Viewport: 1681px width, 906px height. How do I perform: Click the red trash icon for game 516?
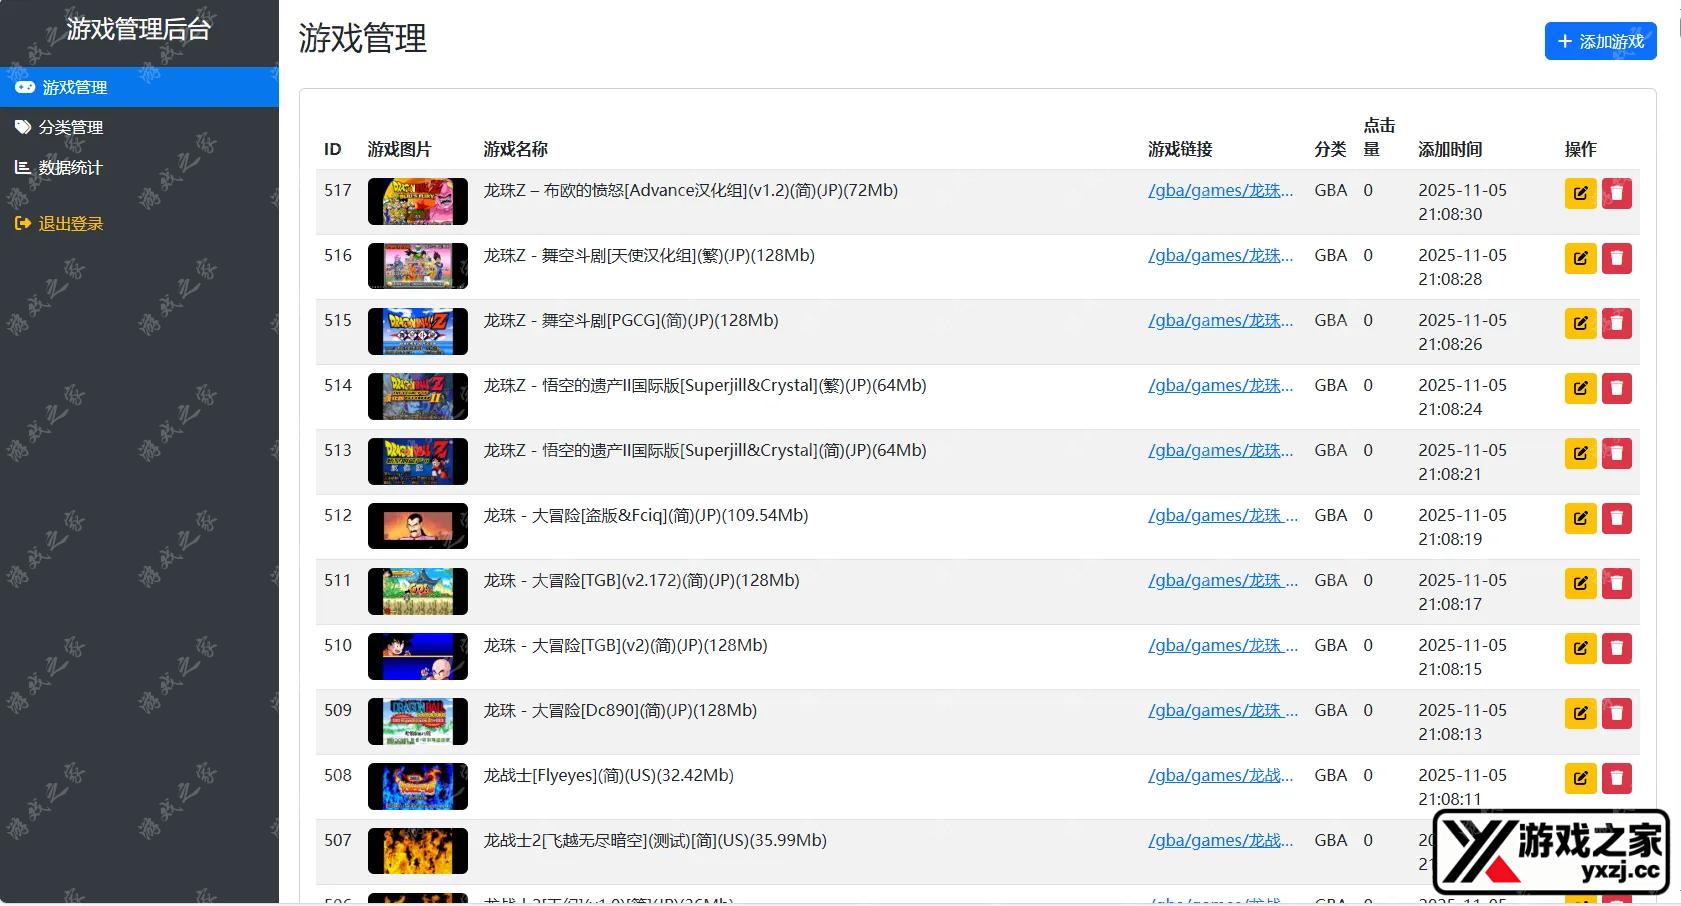tap(1616, 259)
